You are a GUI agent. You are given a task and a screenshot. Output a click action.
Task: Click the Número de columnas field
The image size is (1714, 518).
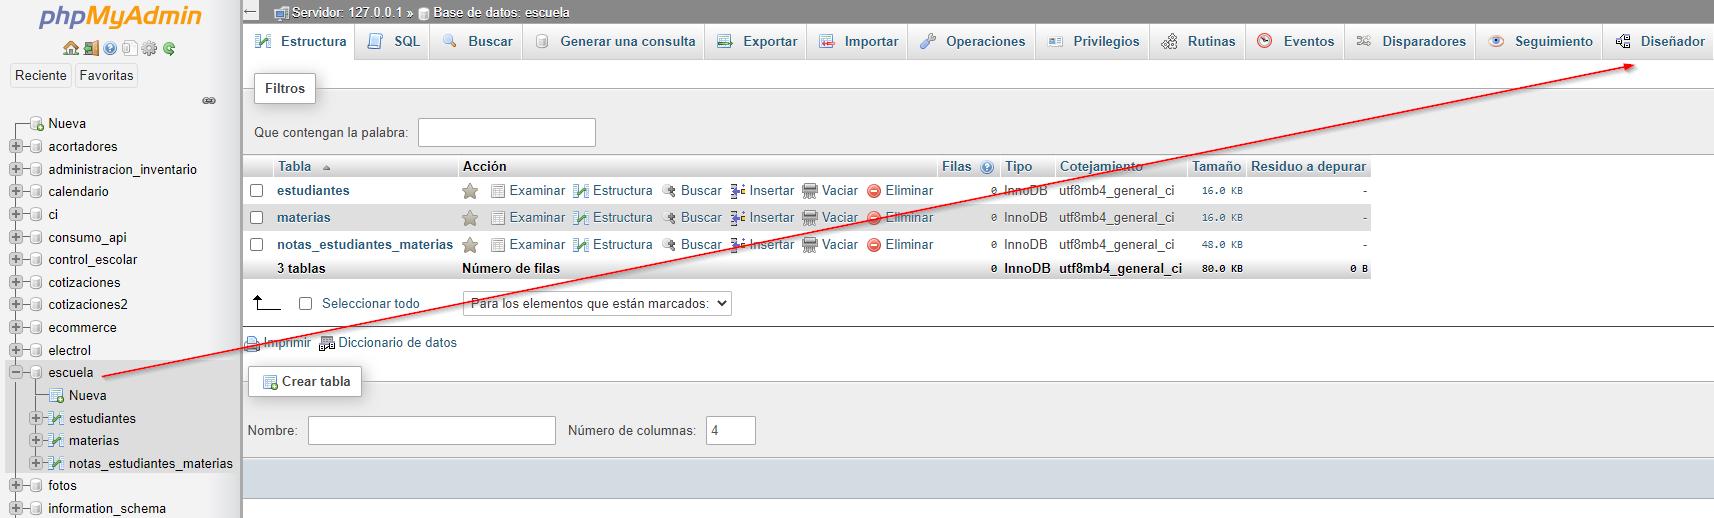pos(731,431)
